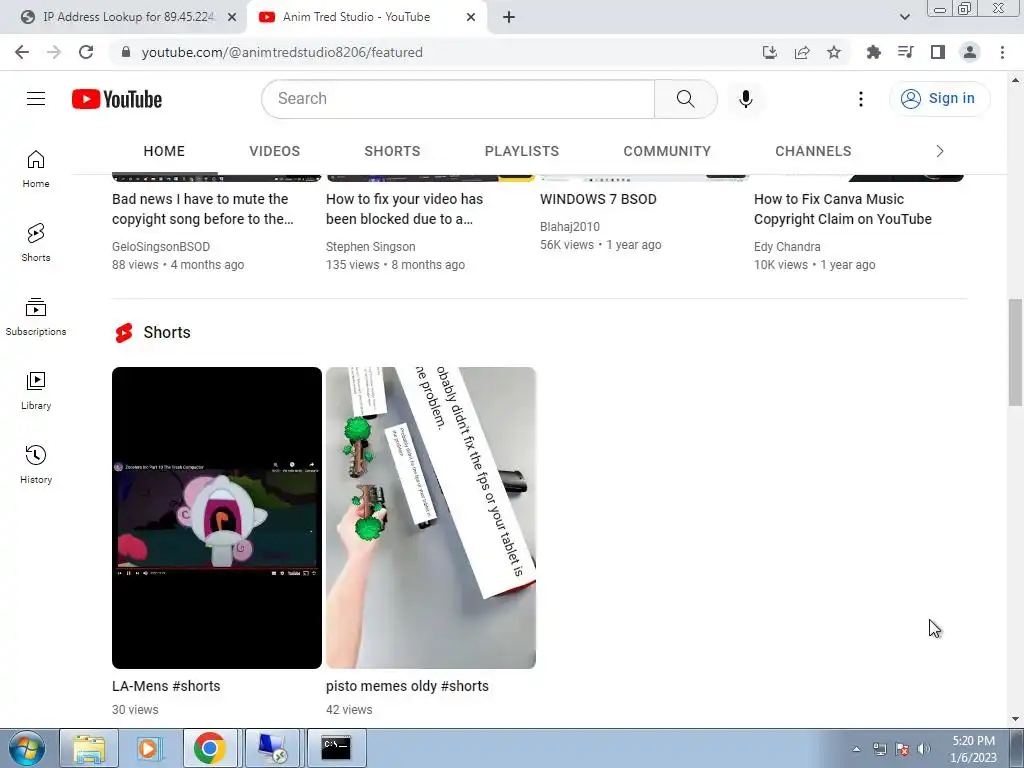Click the address bar URL
This screenshot has width=1024, height=768.
(x=282, y=52)
